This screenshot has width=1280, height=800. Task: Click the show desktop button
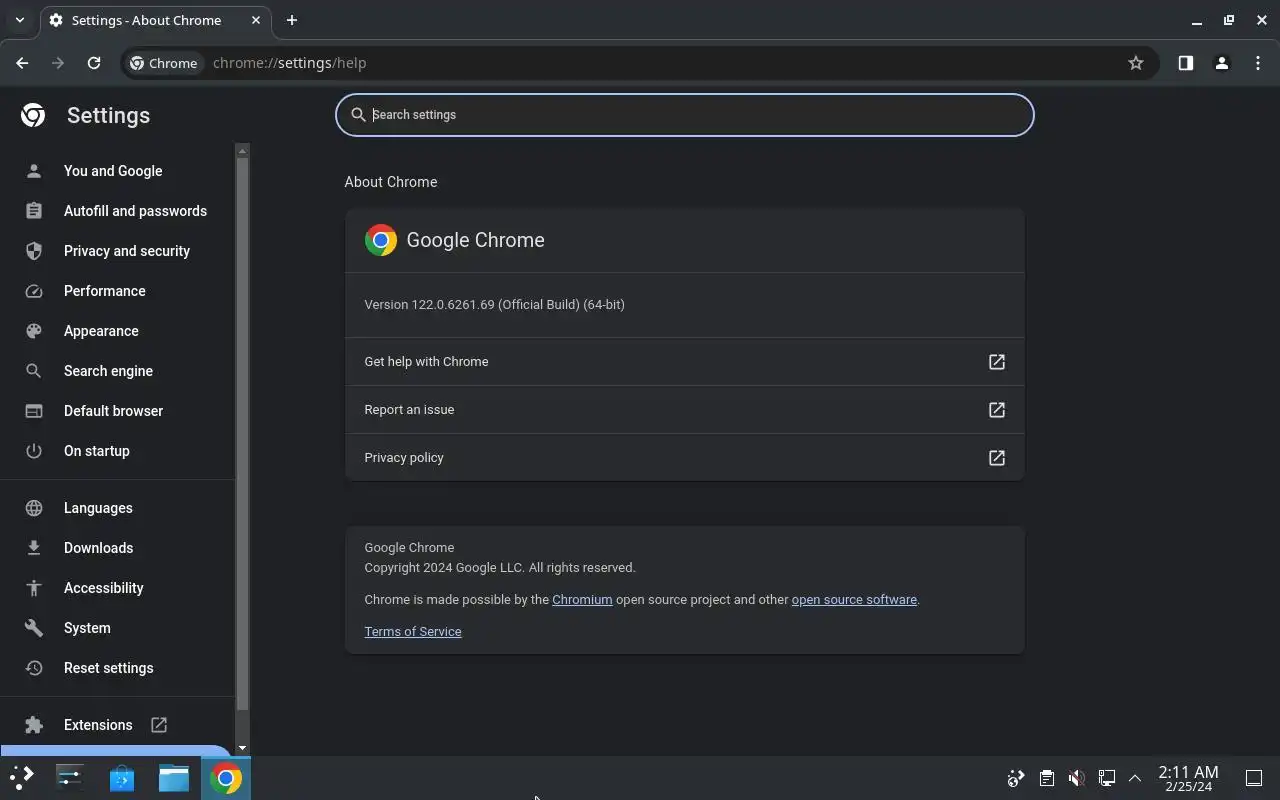coord(1254,778)
